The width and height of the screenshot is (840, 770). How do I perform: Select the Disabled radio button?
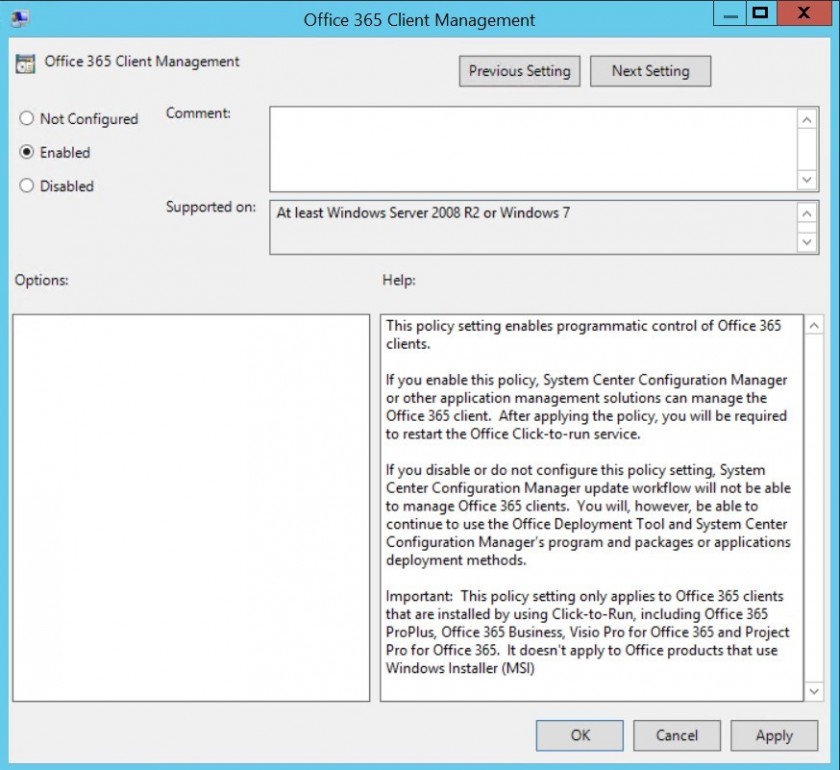(x=26, y=186)
